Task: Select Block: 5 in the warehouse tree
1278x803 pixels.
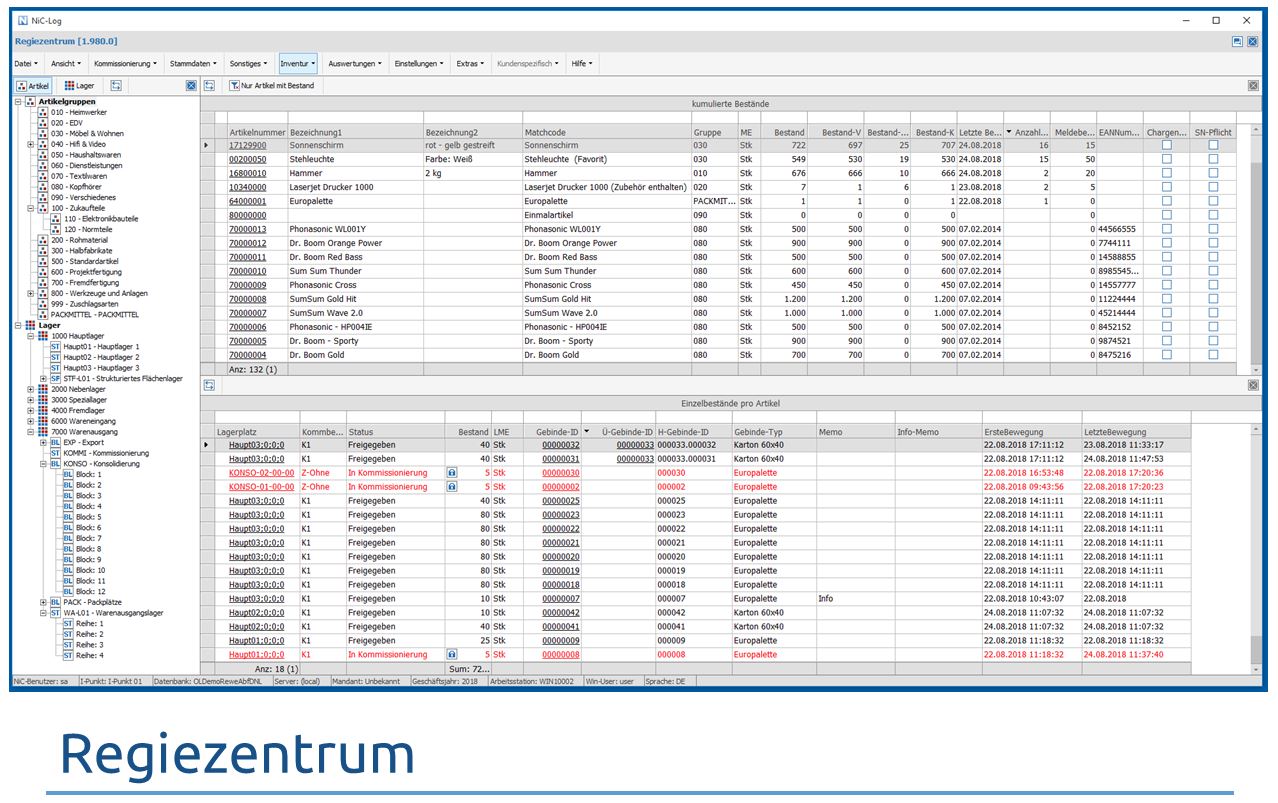Action: [88, 517]
